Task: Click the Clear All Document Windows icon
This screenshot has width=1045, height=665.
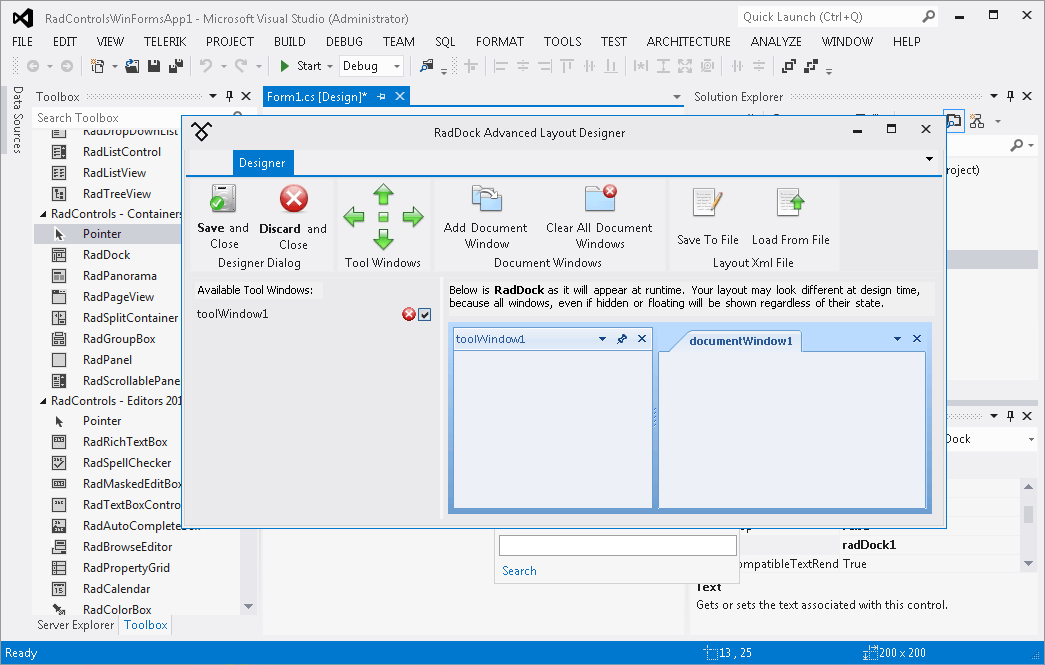Action: pos(600,199)
